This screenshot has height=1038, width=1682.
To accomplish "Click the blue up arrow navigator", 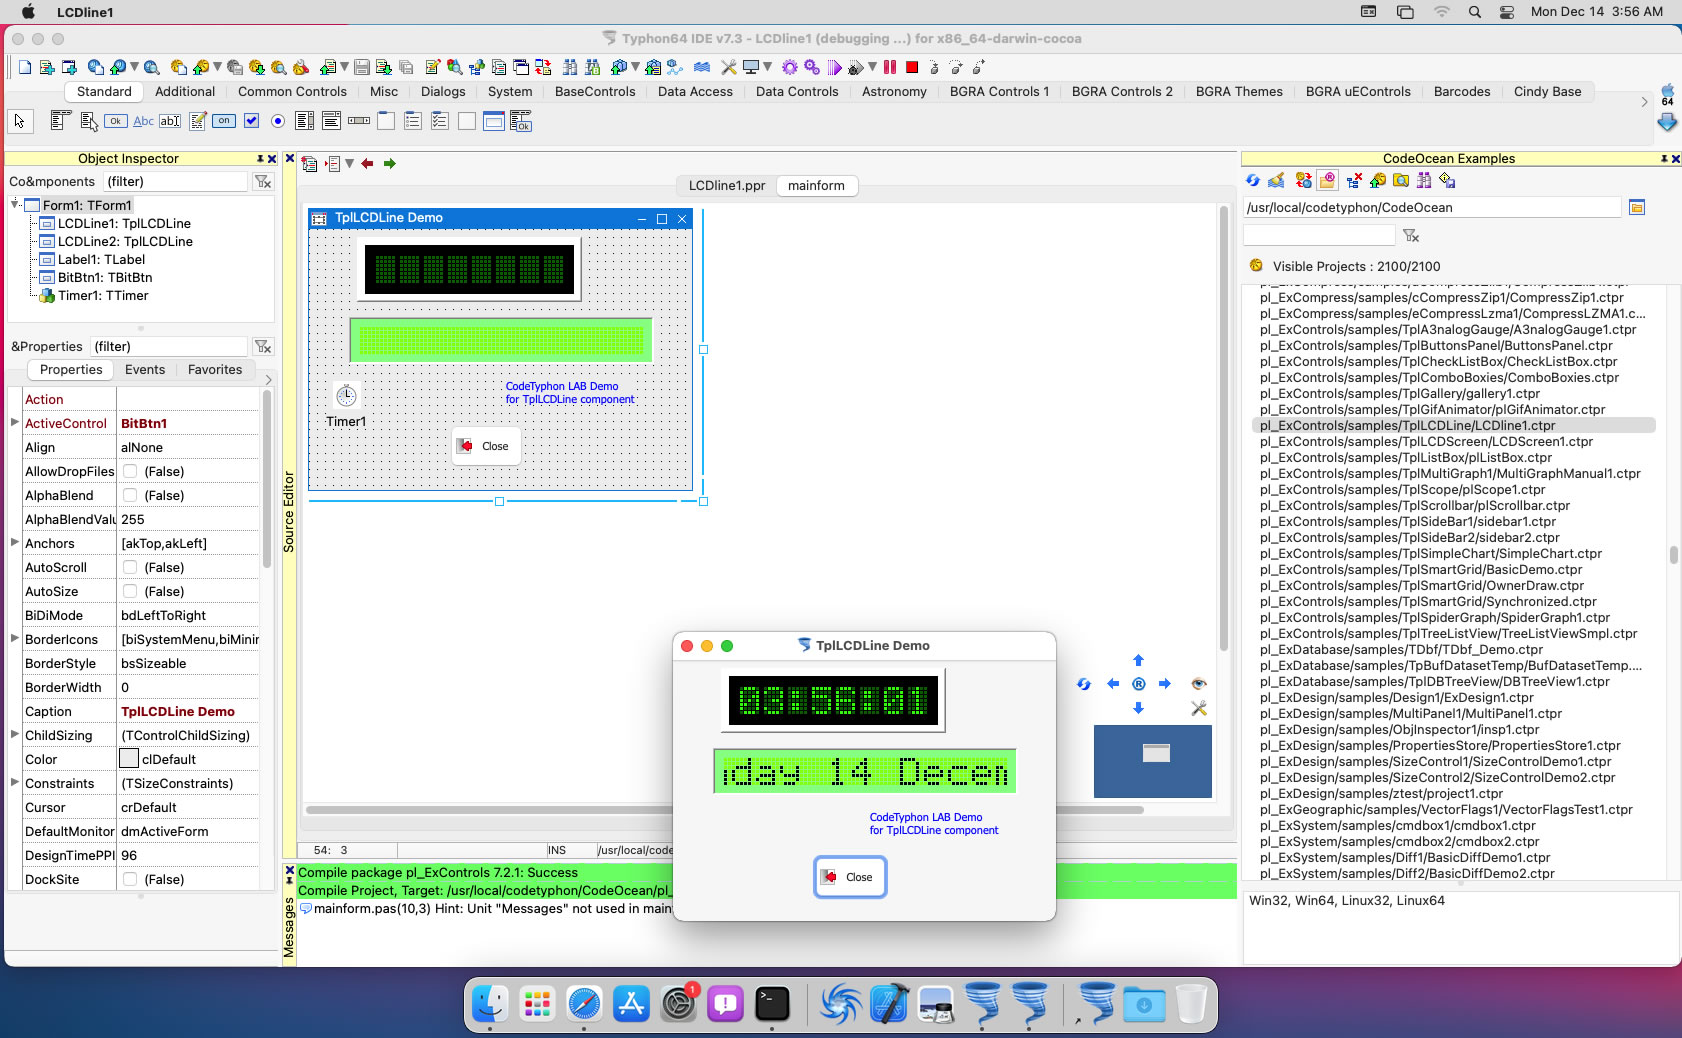I will tap(1138, 660).
